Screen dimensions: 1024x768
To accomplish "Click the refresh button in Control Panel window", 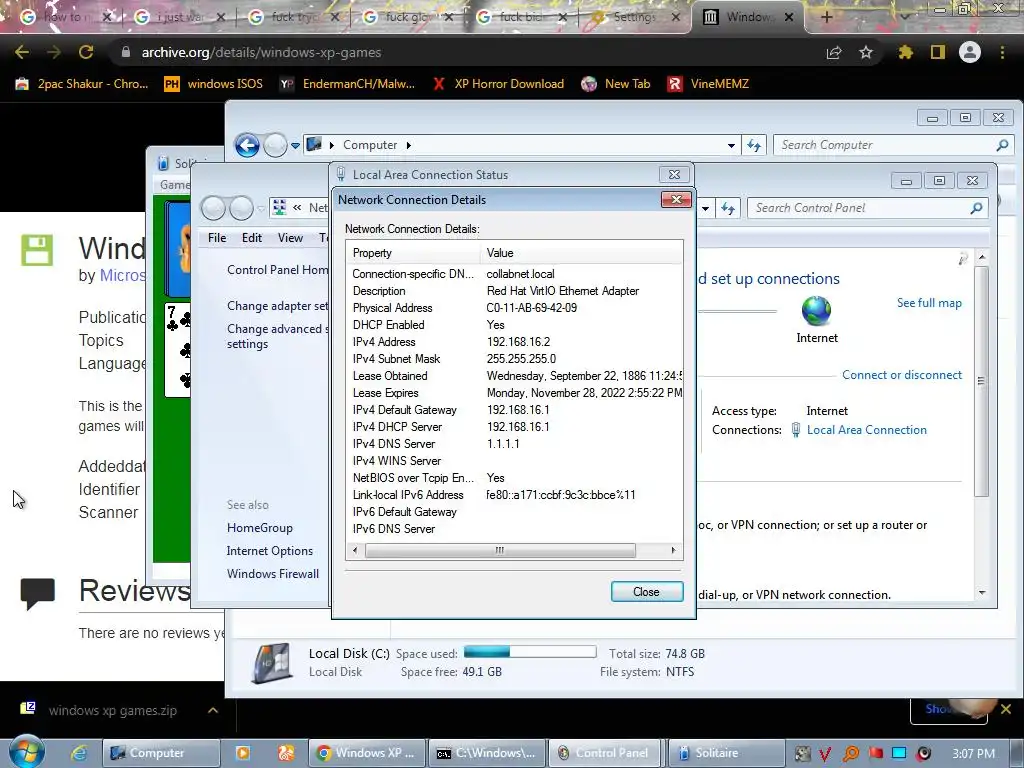I will (728, 208).
